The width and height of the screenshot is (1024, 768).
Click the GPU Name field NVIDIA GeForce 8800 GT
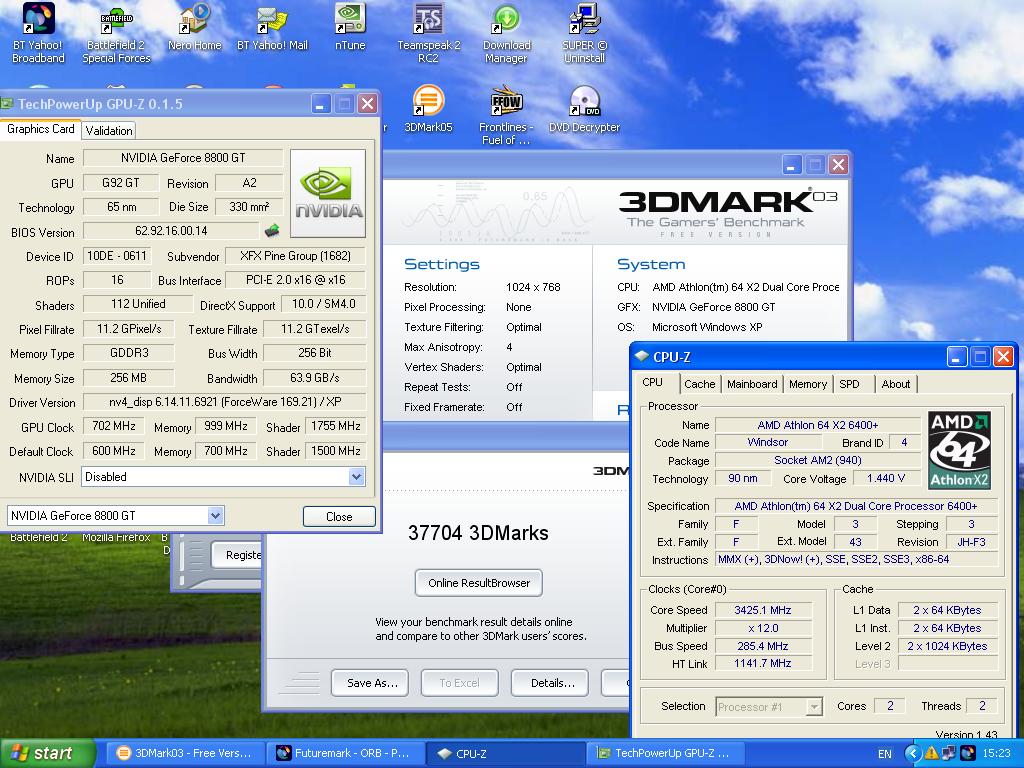[183, 158]
